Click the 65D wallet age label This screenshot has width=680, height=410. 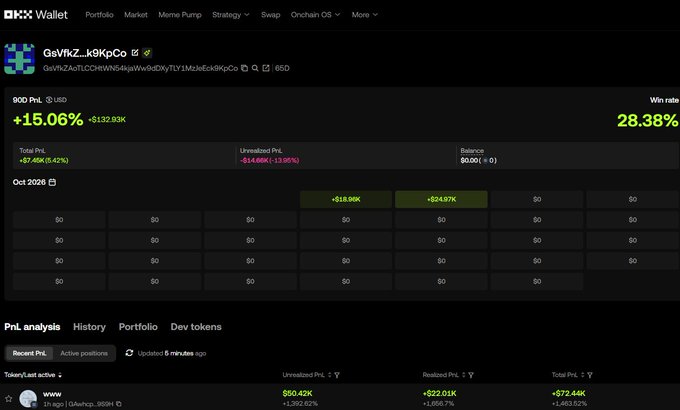[x=282, y=68]
